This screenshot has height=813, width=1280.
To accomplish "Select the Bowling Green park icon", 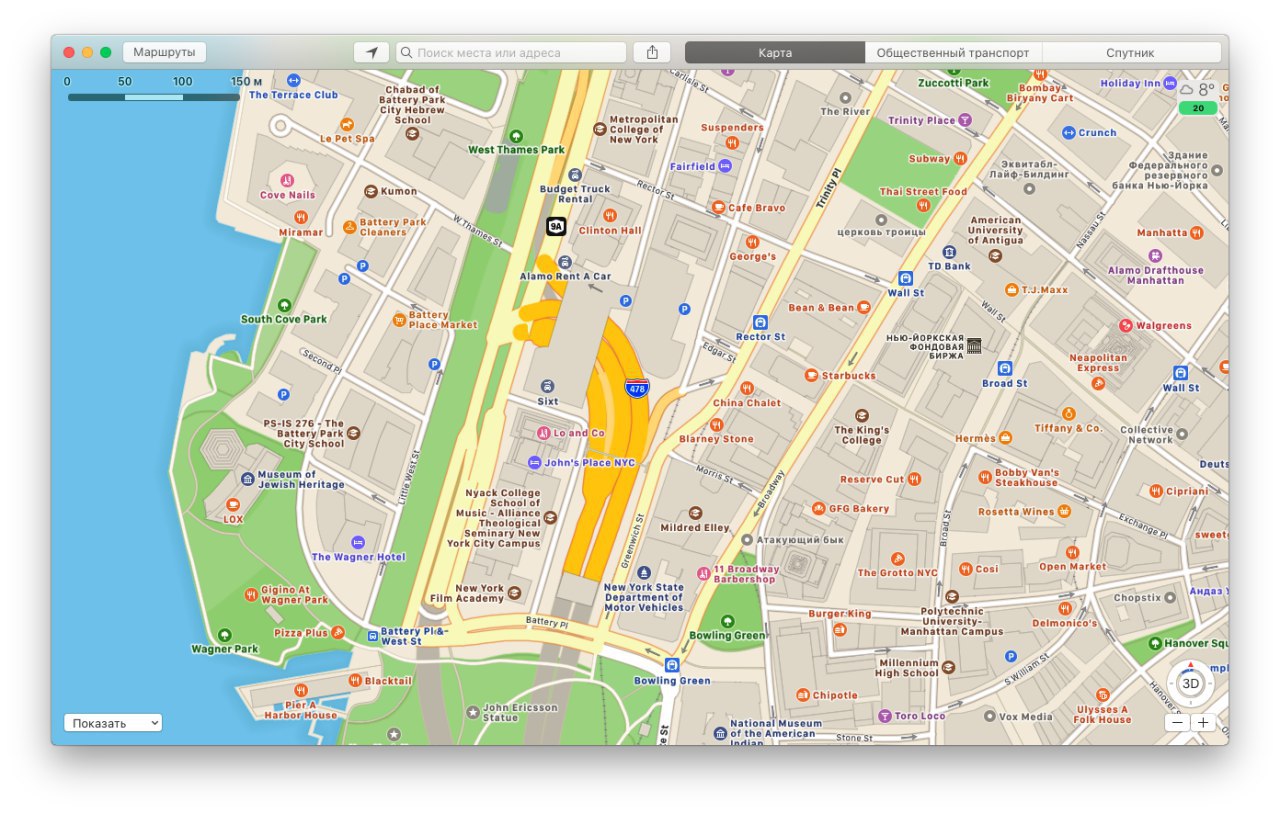I will [x=727, y=620].
